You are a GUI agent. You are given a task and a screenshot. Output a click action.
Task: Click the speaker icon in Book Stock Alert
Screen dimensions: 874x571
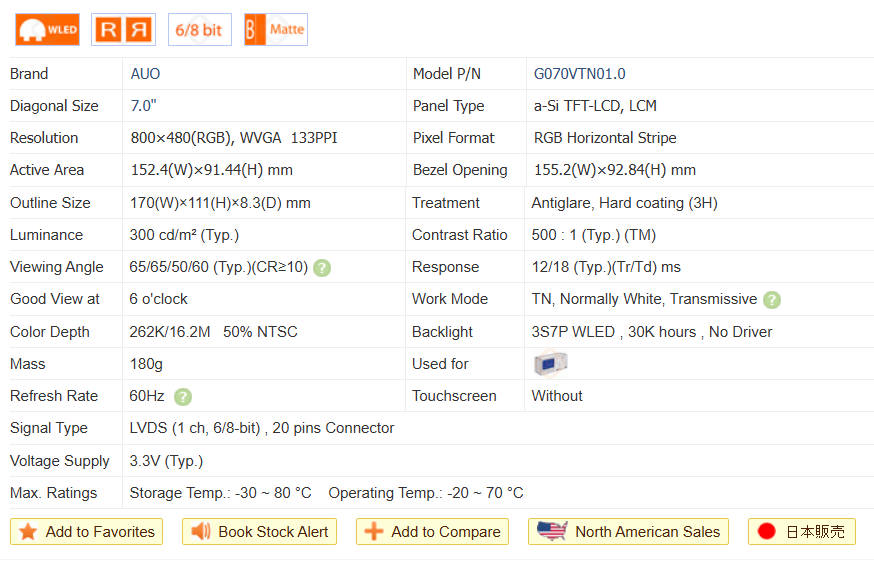tap(201, 532)
